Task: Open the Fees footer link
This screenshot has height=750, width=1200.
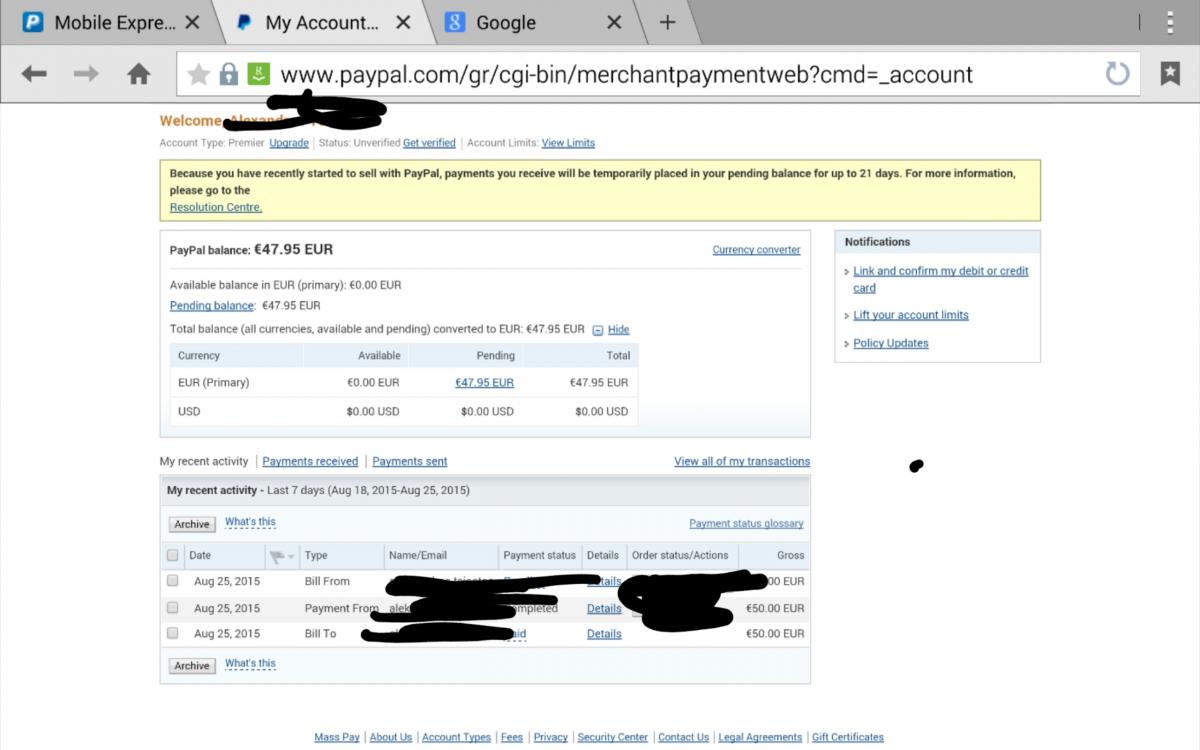Action: click(512, 738)
